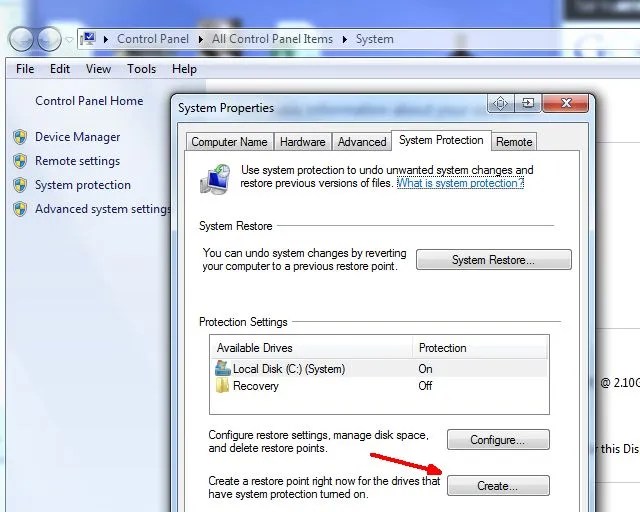Select Local Disk (C:) (System) row
This screenshot has width=640, height=512.
(379, 369)
